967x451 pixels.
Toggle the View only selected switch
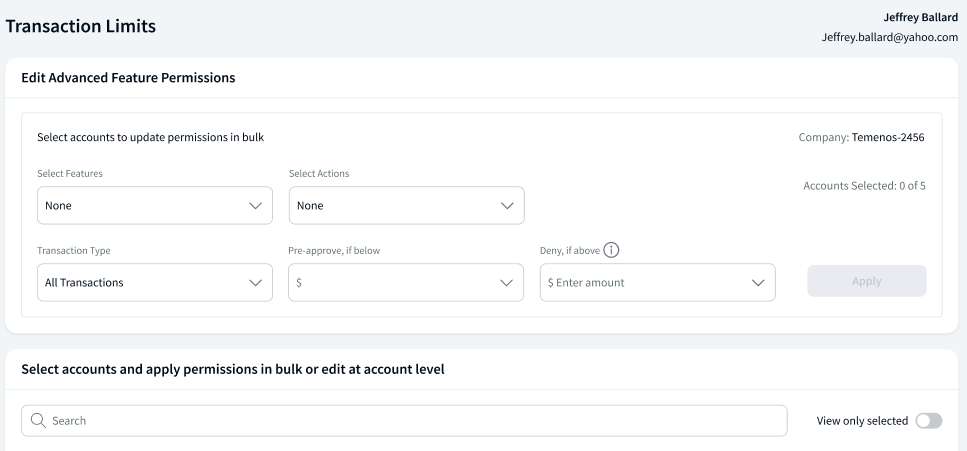pos(929,421)
